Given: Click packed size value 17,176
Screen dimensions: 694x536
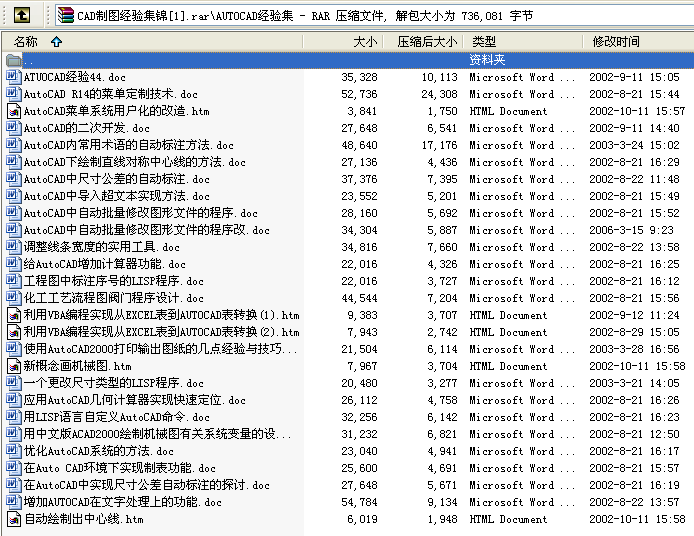Looking at the screenshot, I should pos(440,145).
